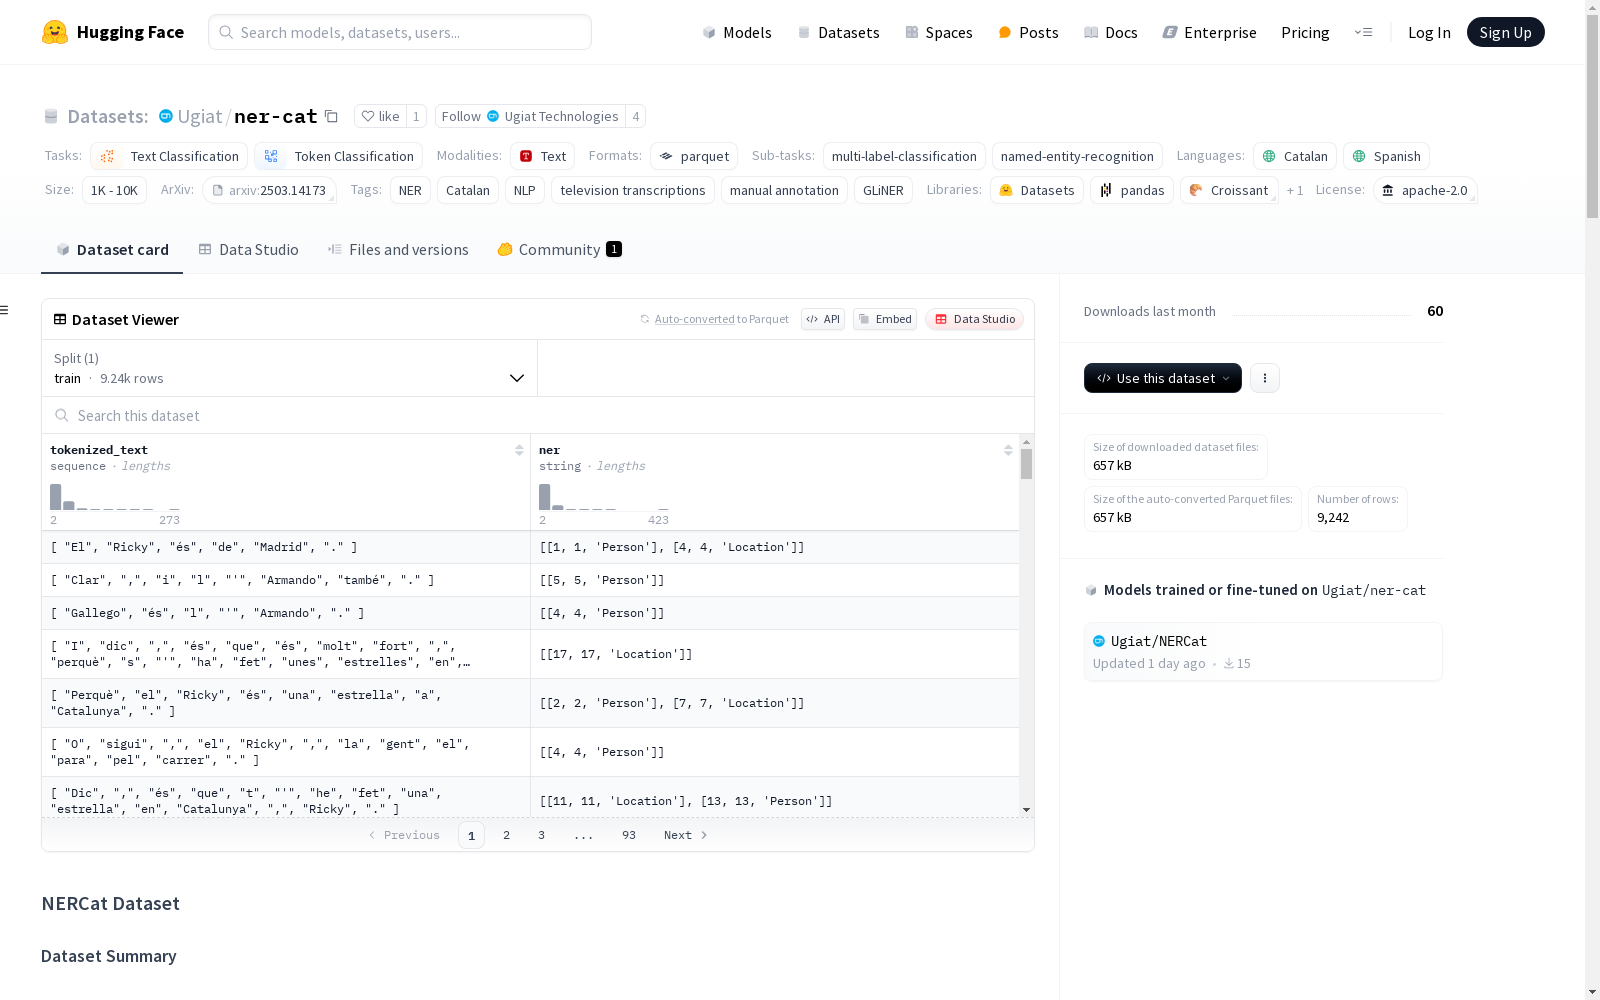Copy dataset name with copy icon
The image size is (1600, 1000).
tap(332, 116)
